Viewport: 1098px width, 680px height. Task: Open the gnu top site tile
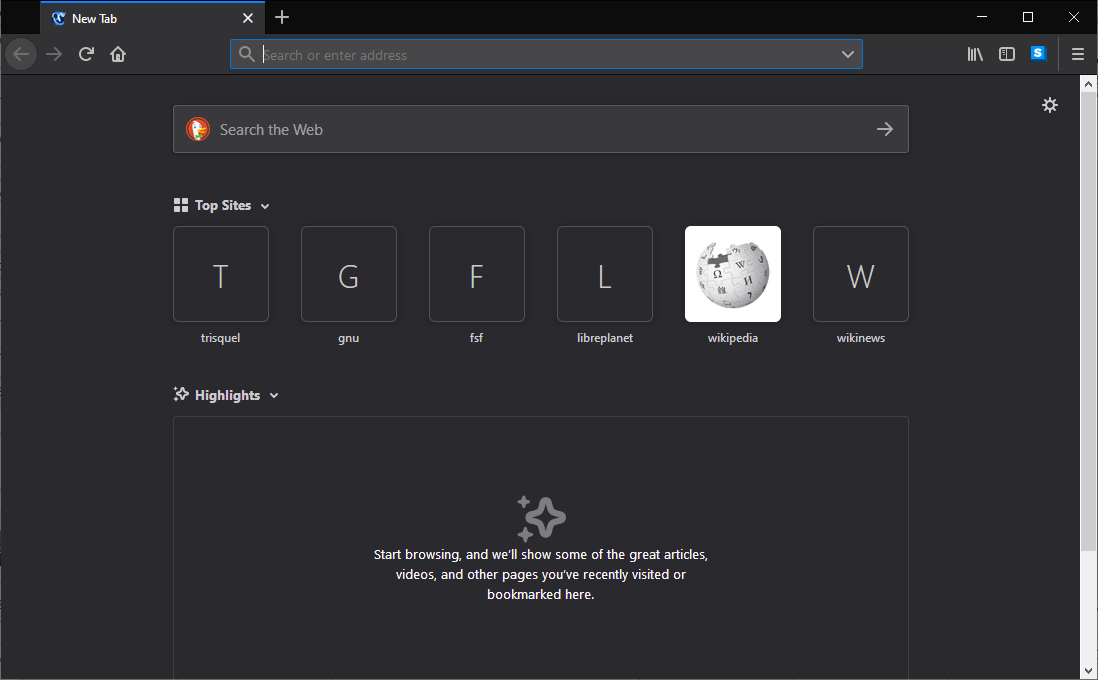coord(349,274)
